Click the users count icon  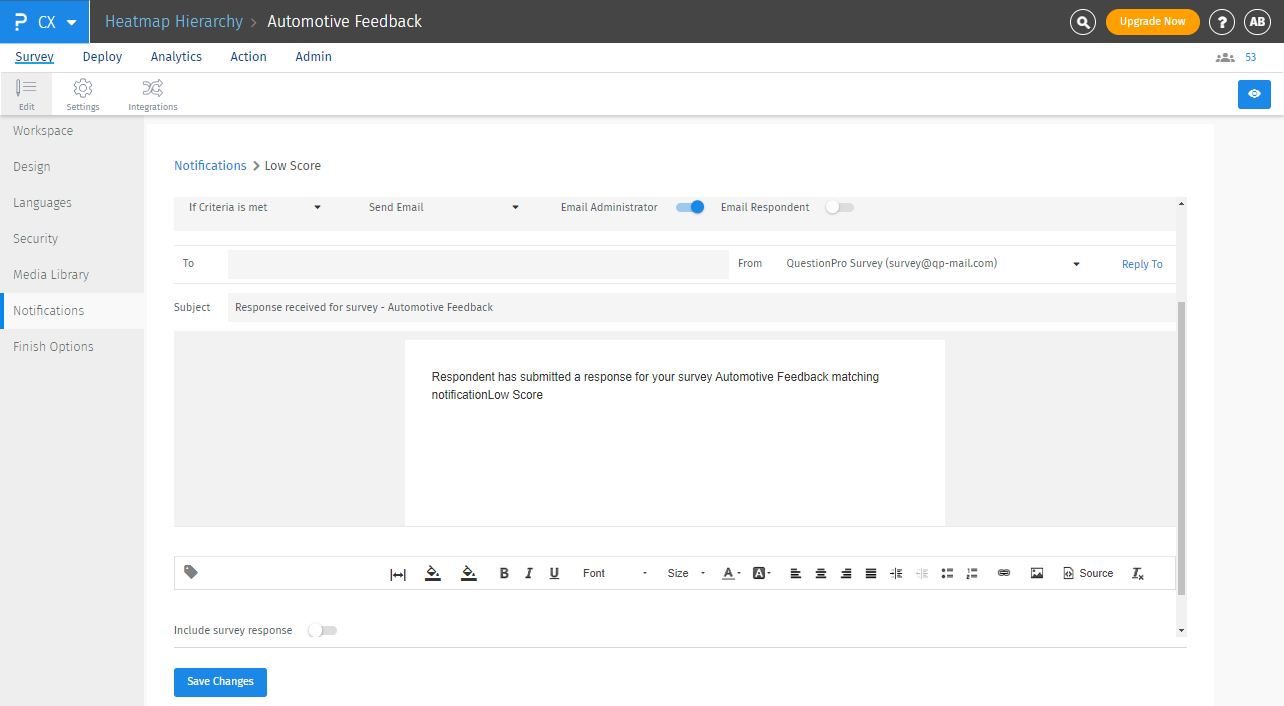(1225, 58)
